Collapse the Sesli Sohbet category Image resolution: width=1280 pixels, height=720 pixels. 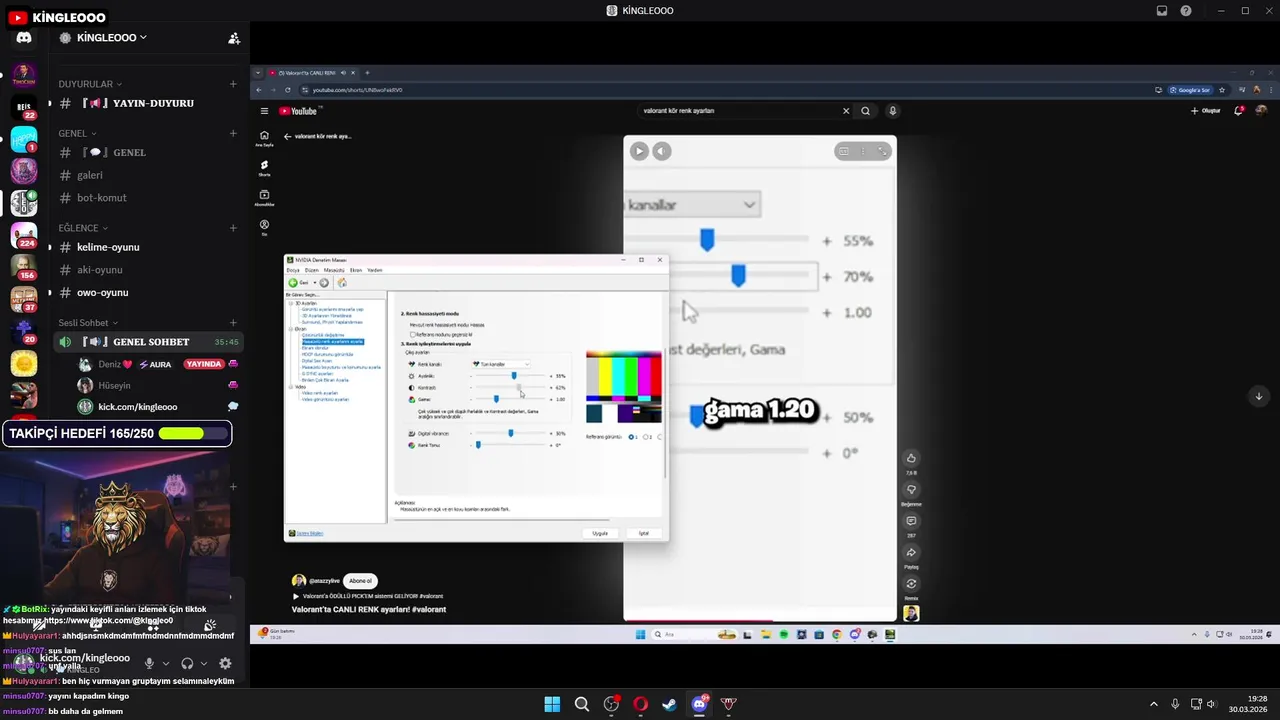[x=88, y=323]
